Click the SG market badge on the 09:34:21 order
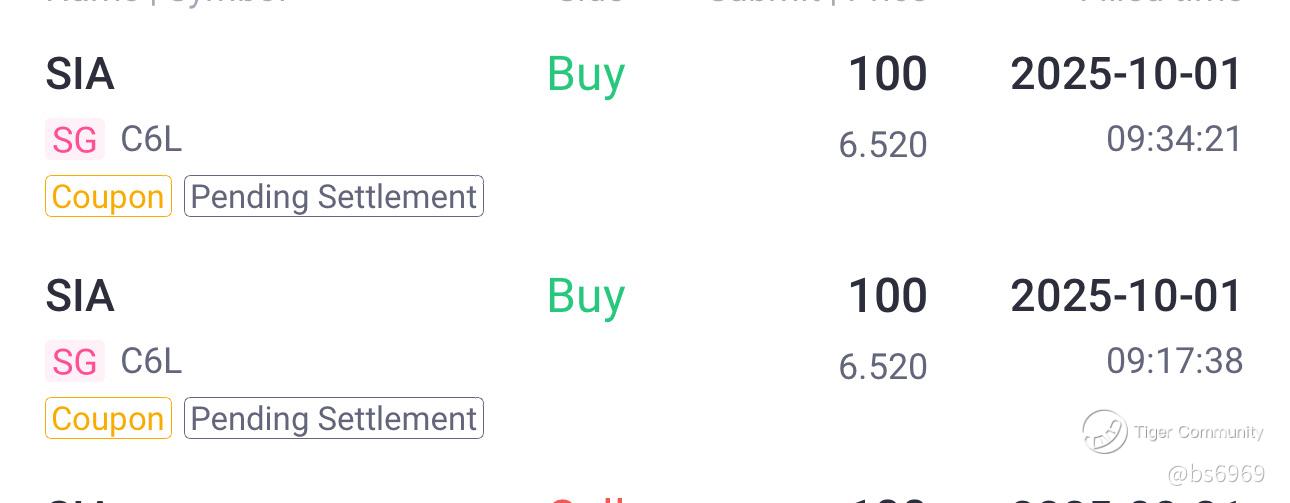 (75, 140)
